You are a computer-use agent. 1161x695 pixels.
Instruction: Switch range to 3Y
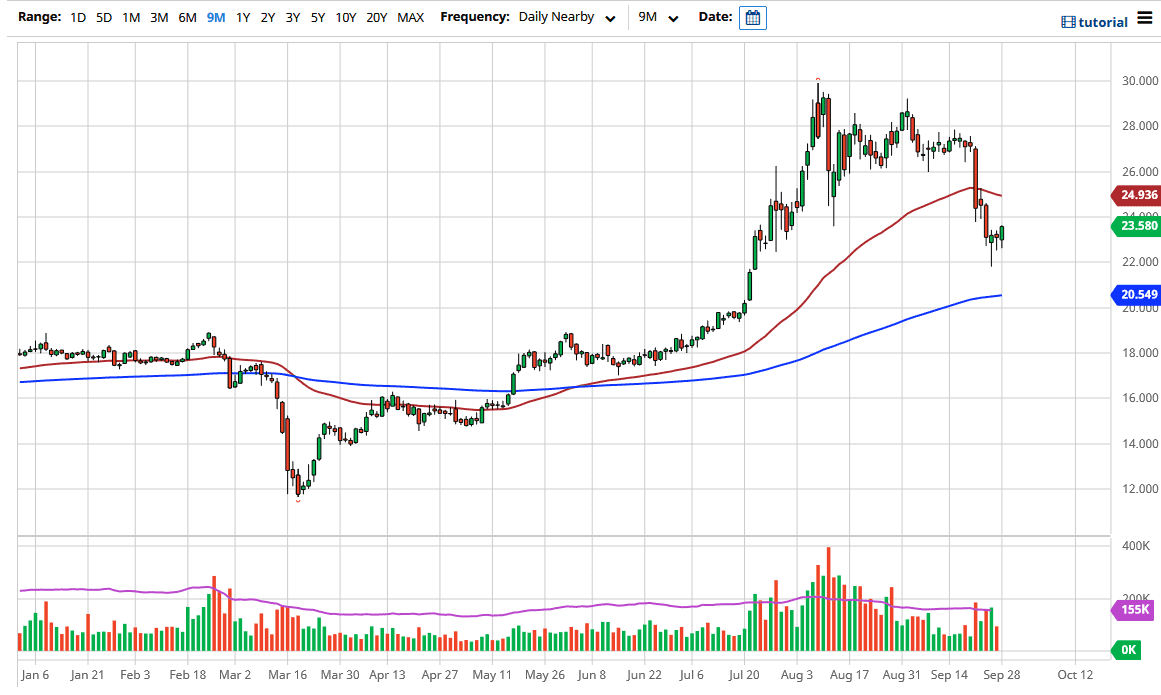293,17
